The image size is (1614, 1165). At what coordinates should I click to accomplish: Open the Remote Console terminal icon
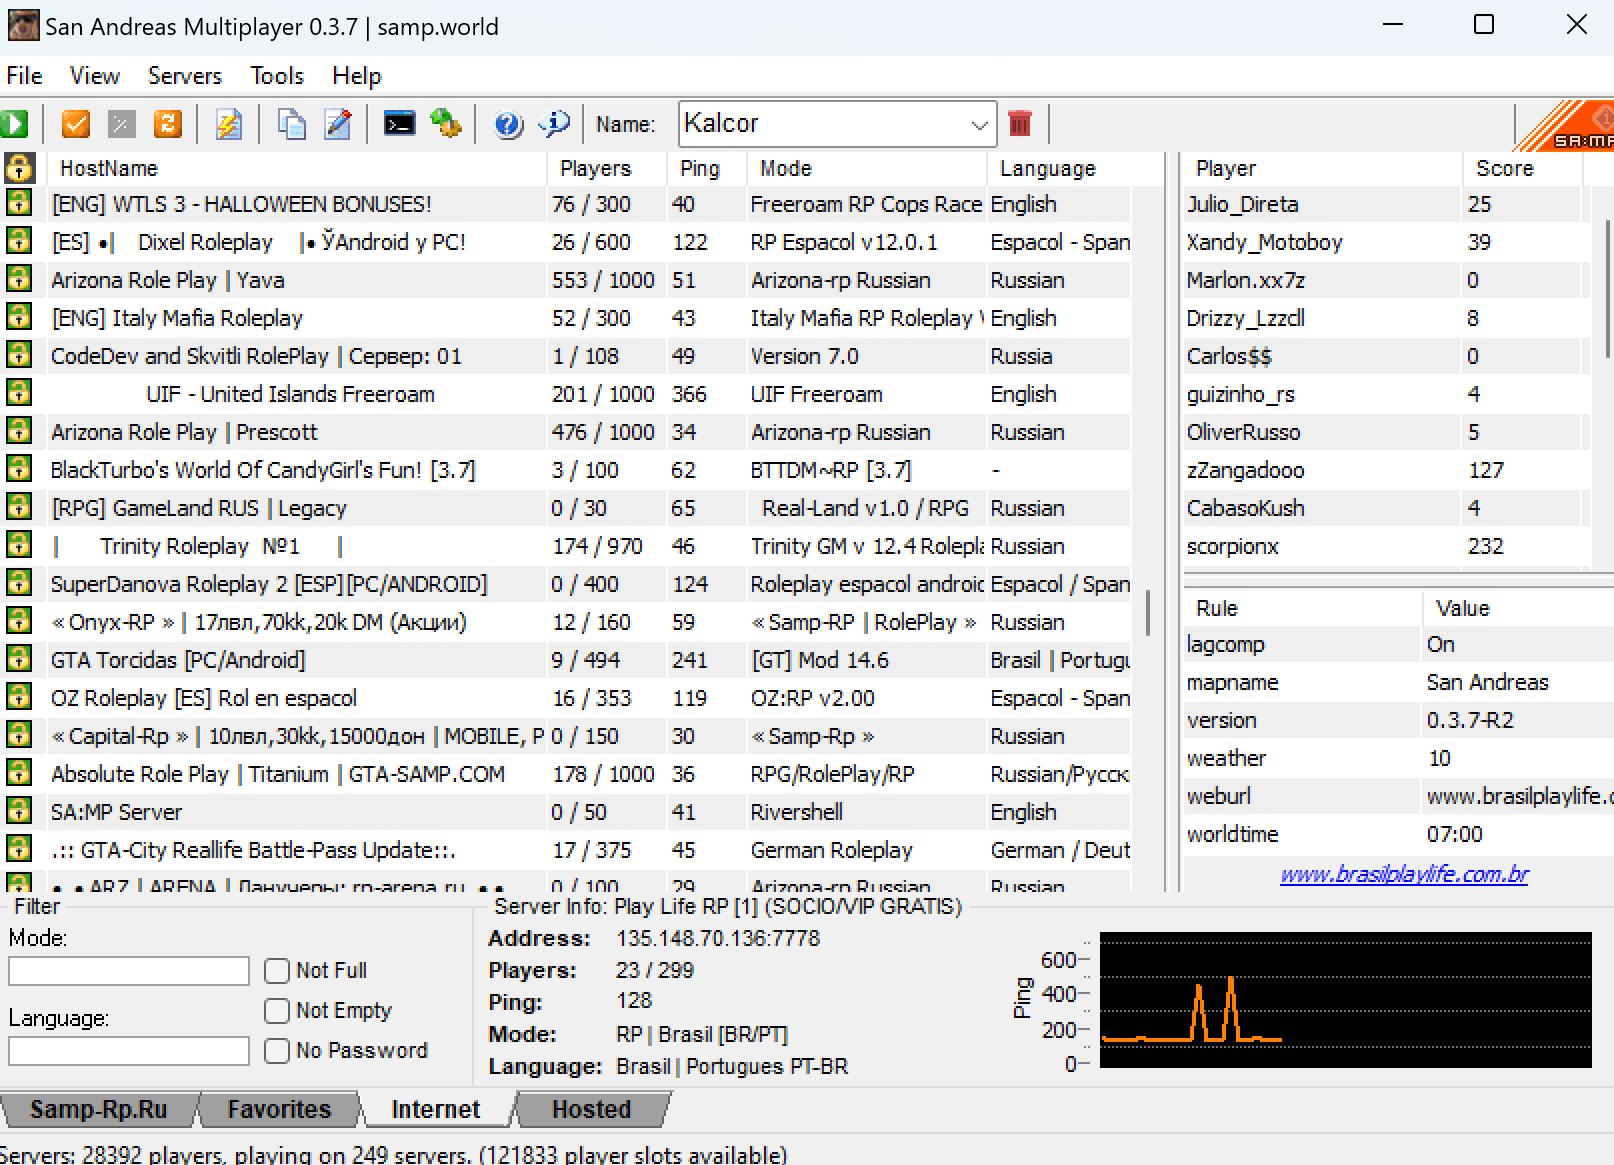click(399, 124)
